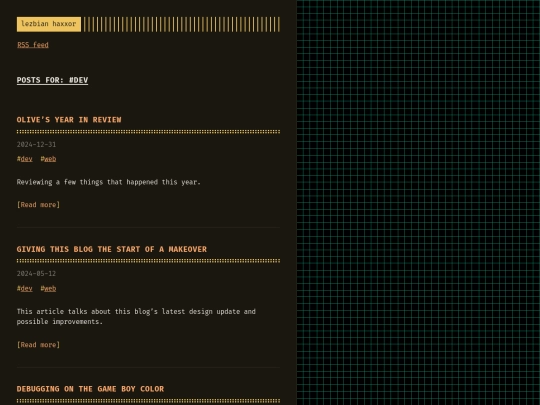Click the summary about the blog's latest design update
This screenshot has height=405, width=540.
[x=136, y=316]
